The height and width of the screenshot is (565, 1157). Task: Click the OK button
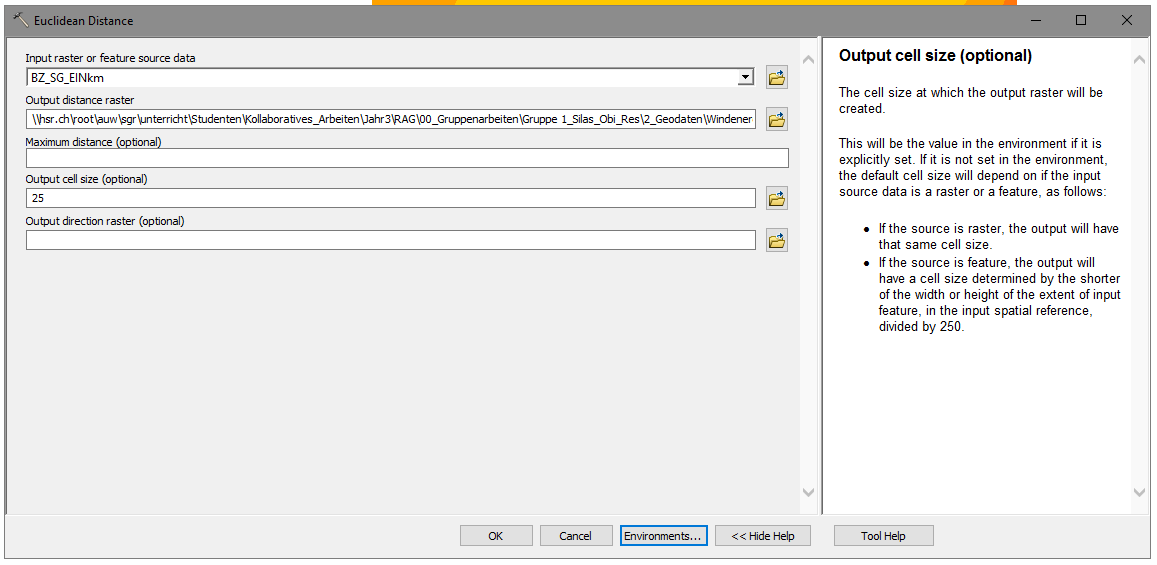[x=496, y=536]
